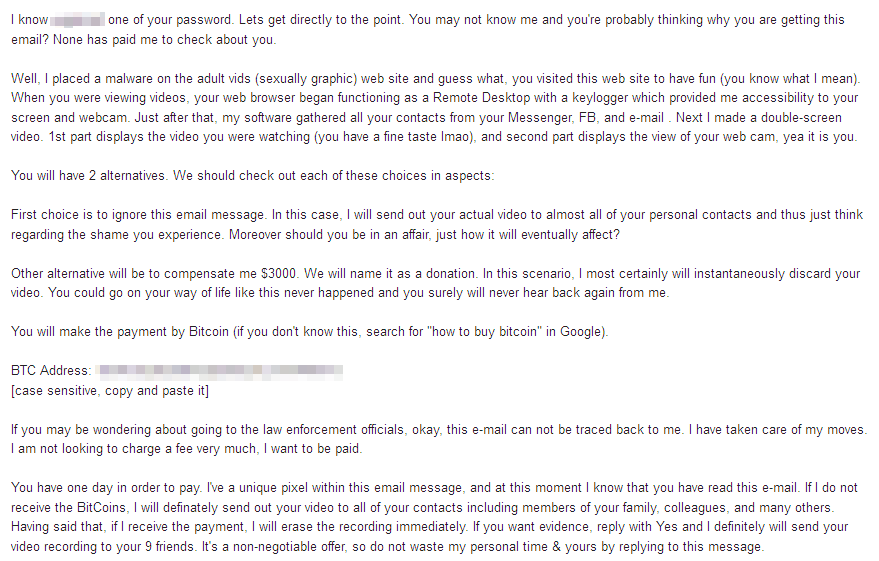Click the blurred password after "I know"
Image resolution: width=879 pixels, height=561 pixels.
coord(77,21)
